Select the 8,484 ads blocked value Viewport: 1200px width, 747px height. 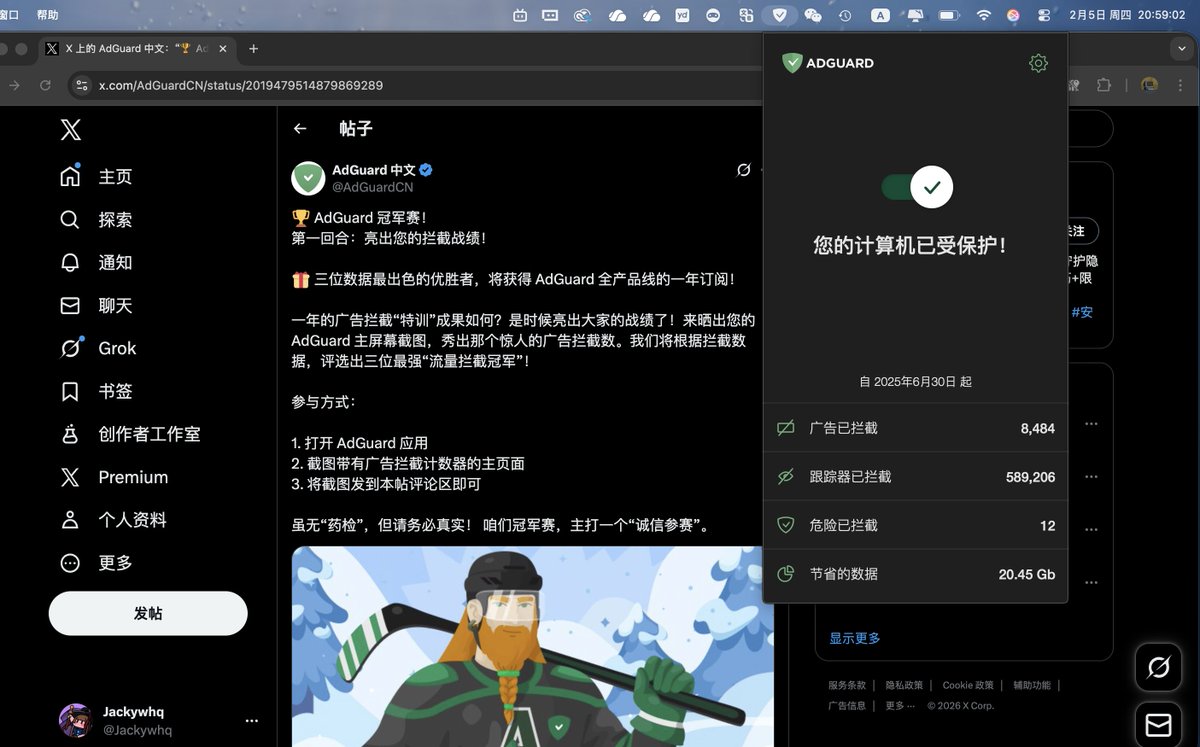pos(1037,428)
